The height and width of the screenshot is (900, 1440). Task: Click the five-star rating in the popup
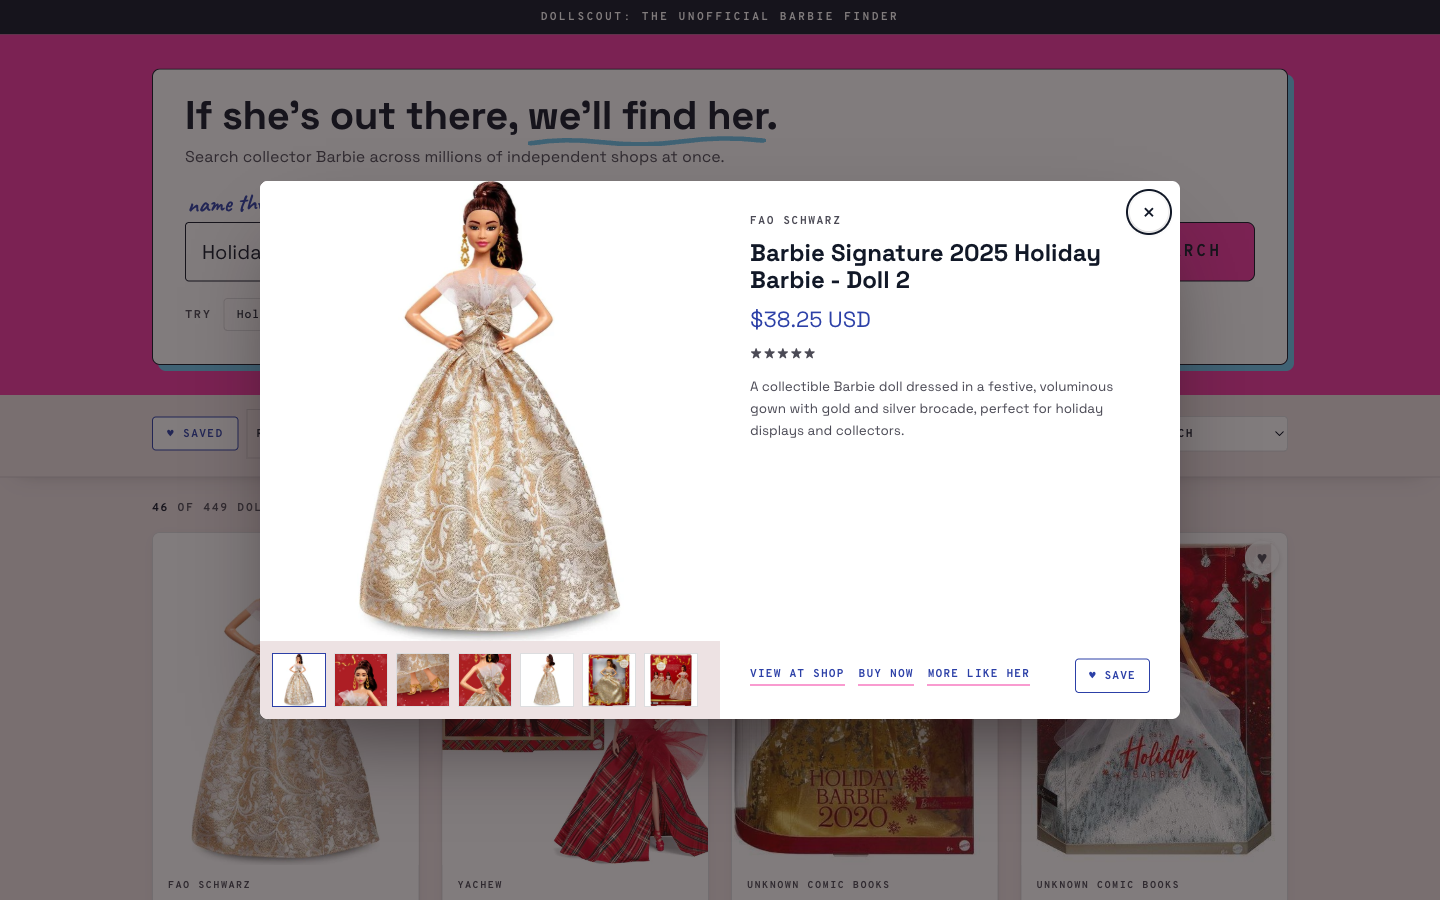click(x=783, y=354)
